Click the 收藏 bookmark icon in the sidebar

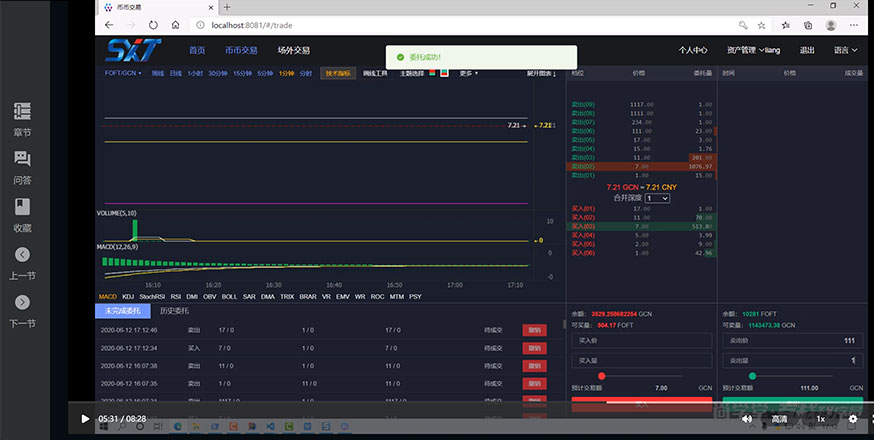click(22, 207)
